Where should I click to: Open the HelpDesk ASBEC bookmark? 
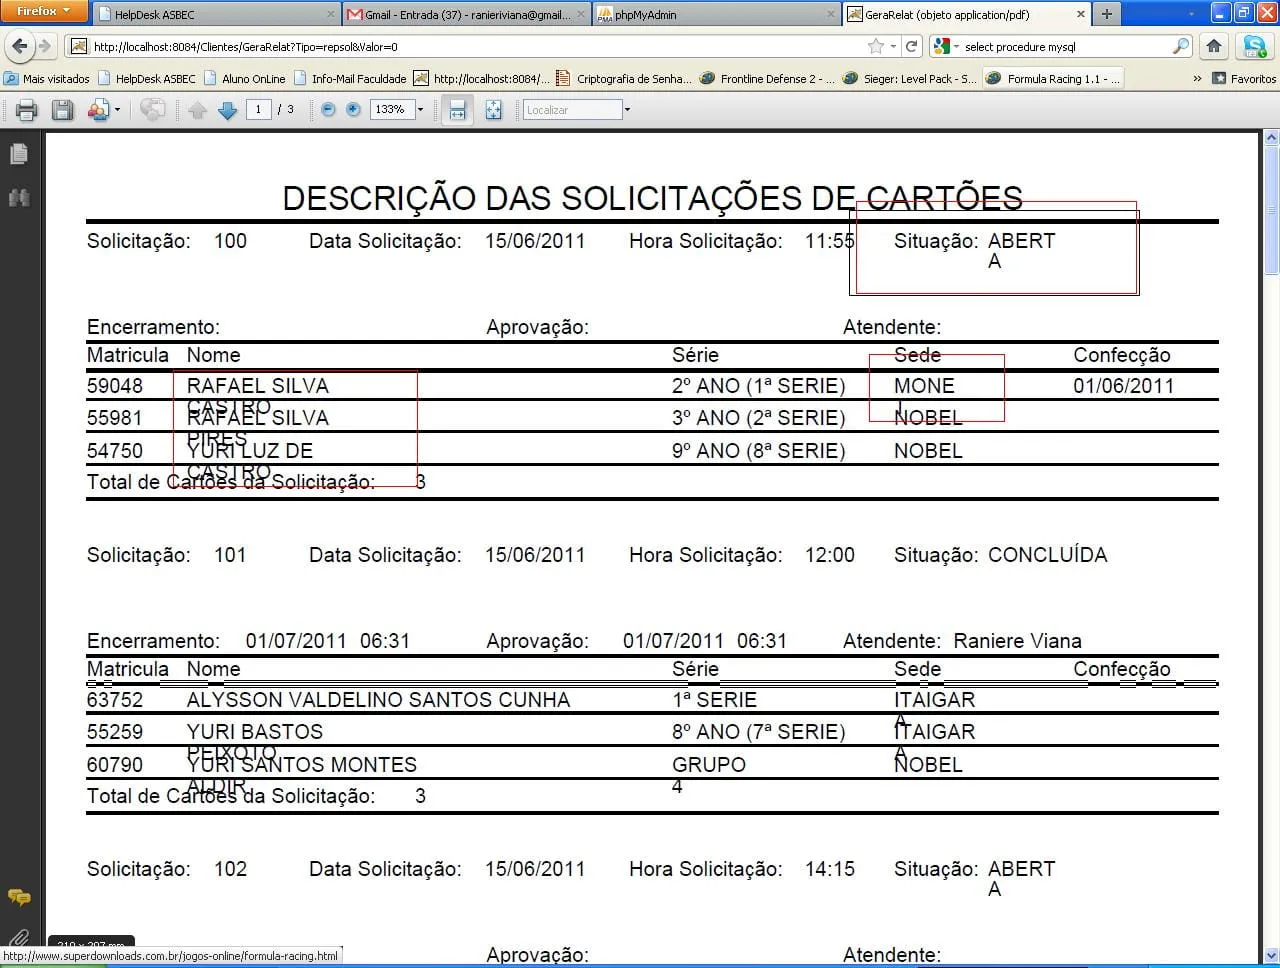coord(147,79)
